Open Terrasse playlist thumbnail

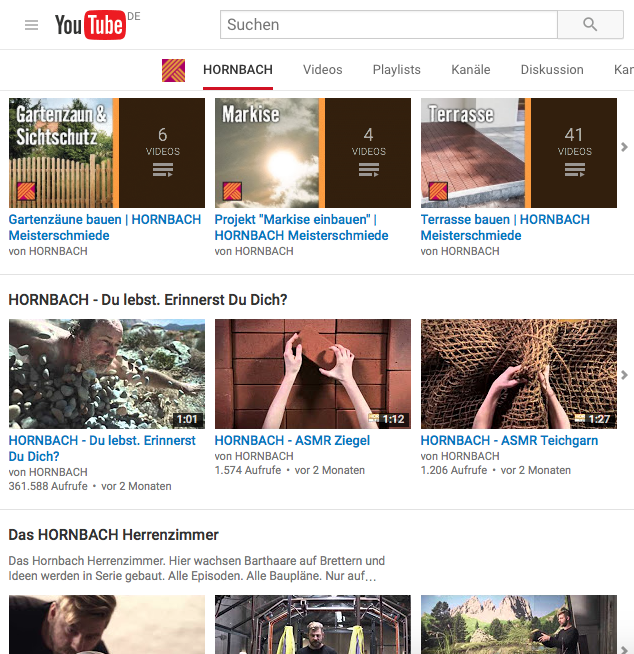click(519, 153)
